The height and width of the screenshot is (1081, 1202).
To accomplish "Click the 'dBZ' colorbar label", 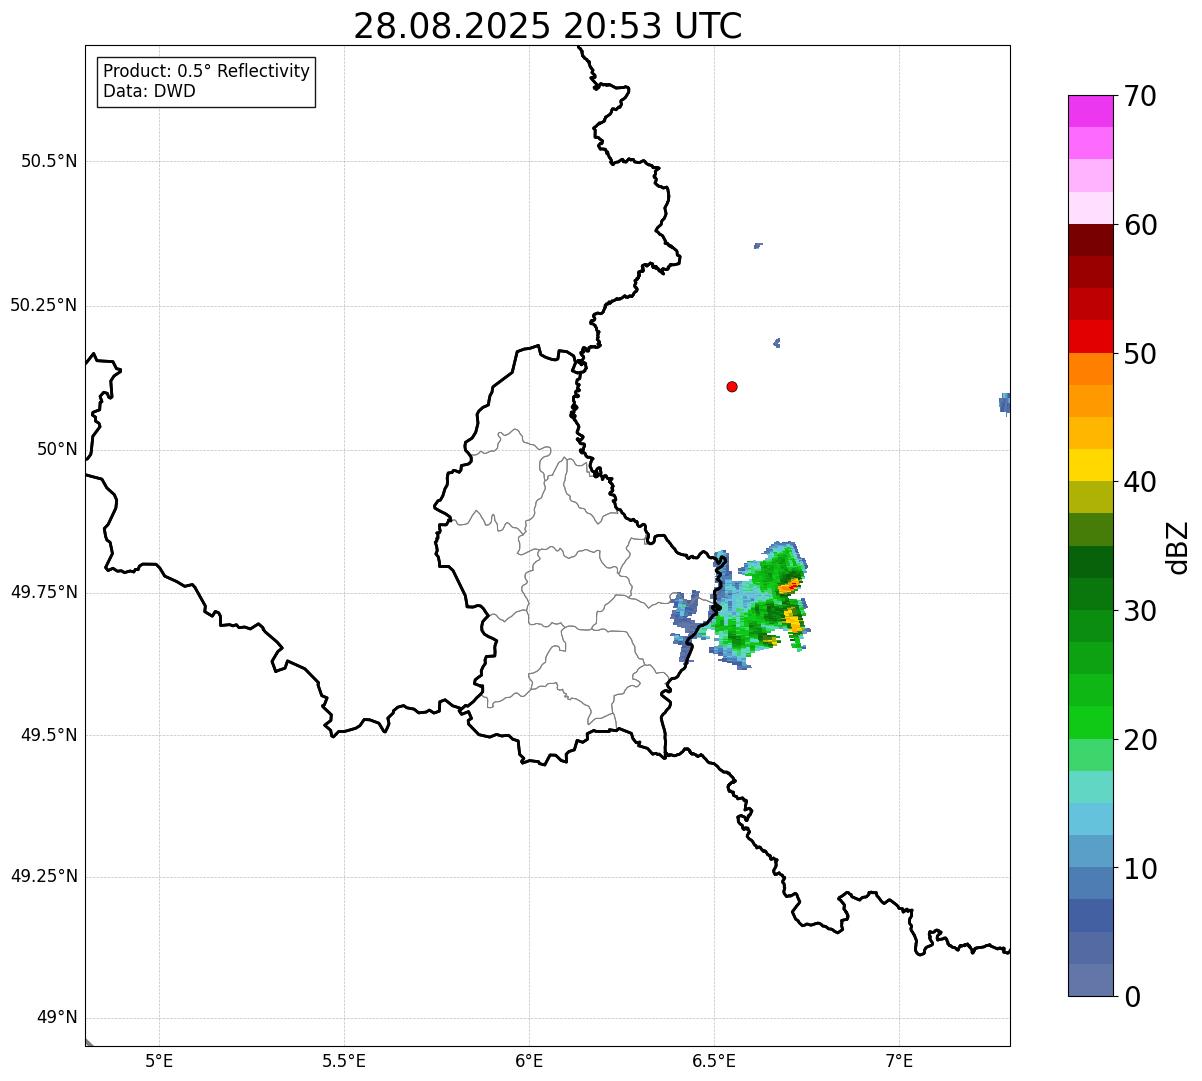I will pos(1178,547).
